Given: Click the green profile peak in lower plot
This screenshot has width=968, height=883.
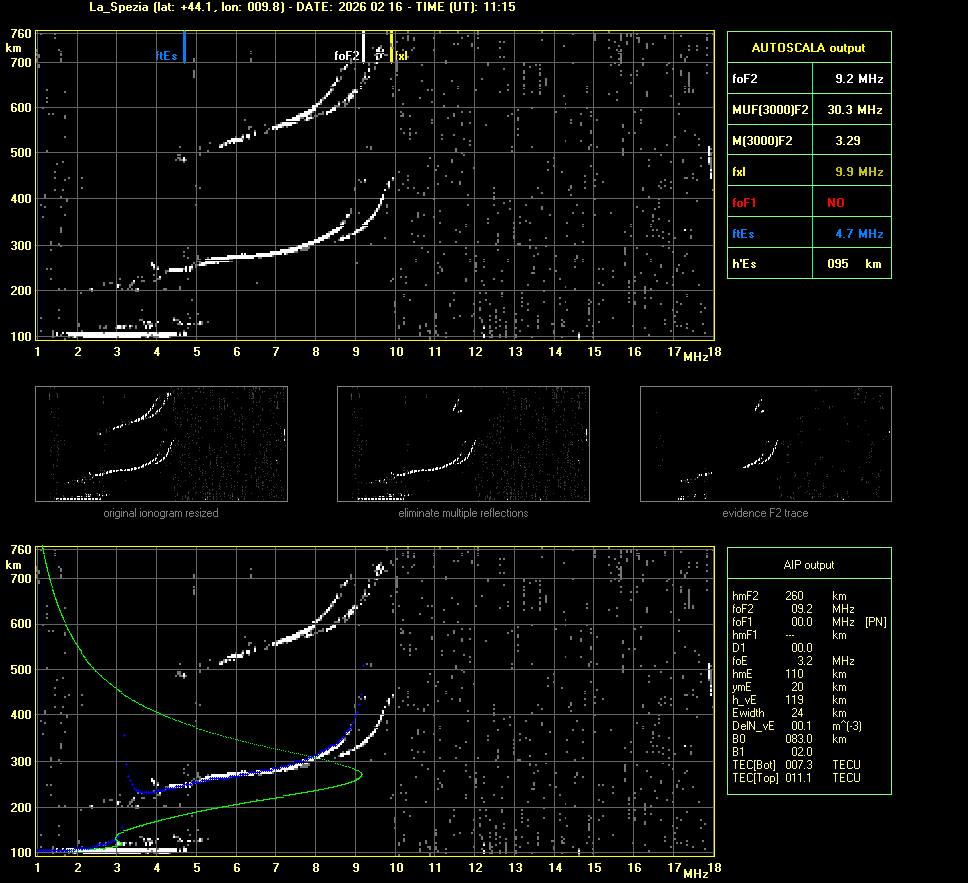Looking at the screenshot, I should point(360,775).
